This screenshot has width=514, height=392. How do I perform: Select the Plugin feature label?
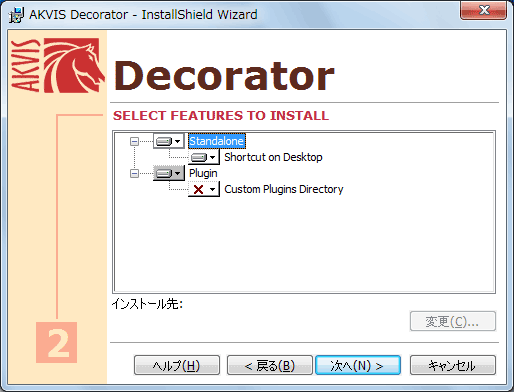click(203, 173)
